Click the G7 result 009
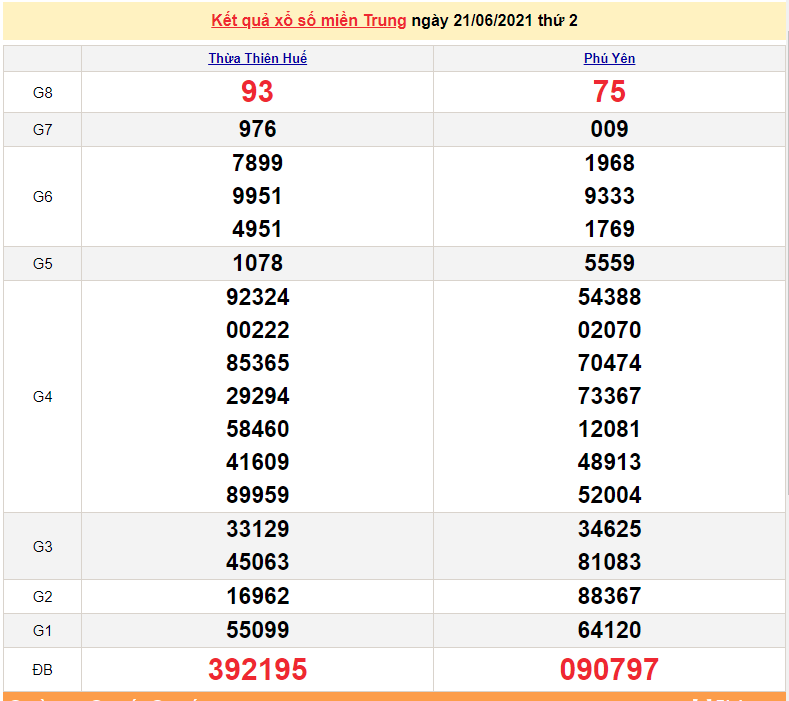Image resolution: width=789 pixels, height=701 pixels. click(609, 129)
